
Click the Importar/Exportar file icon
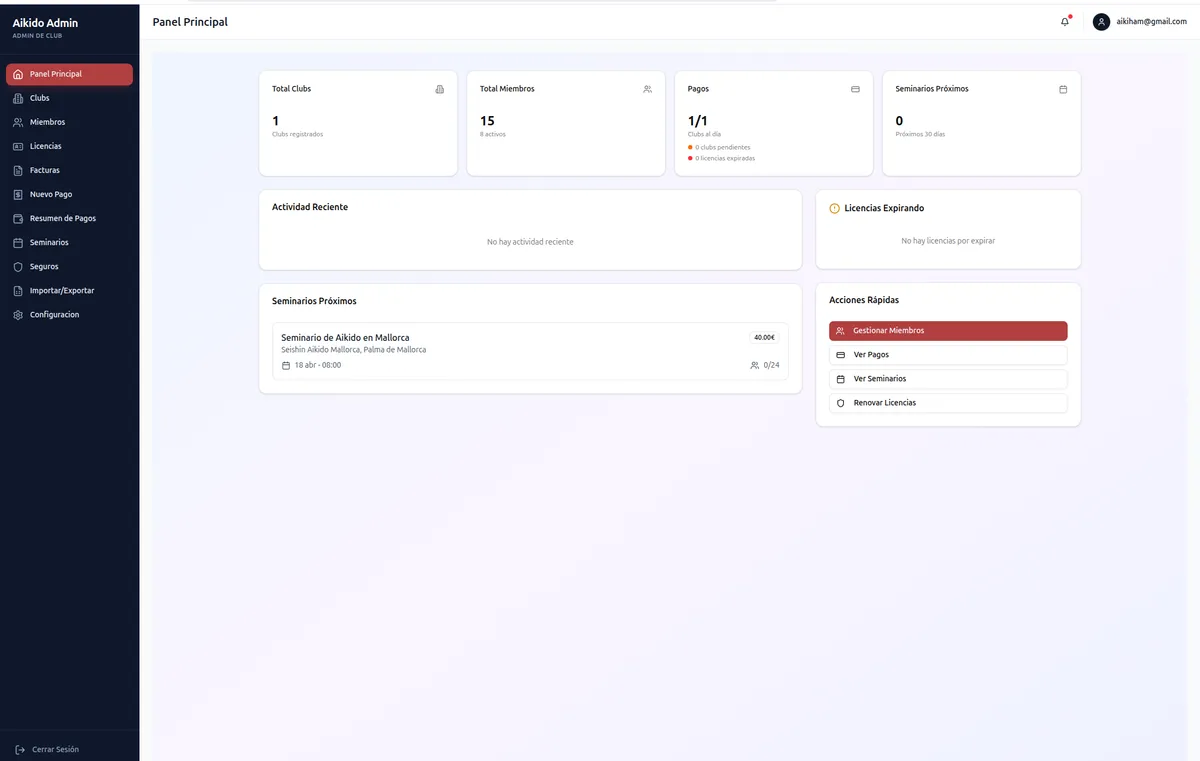[x=18, y=291]
